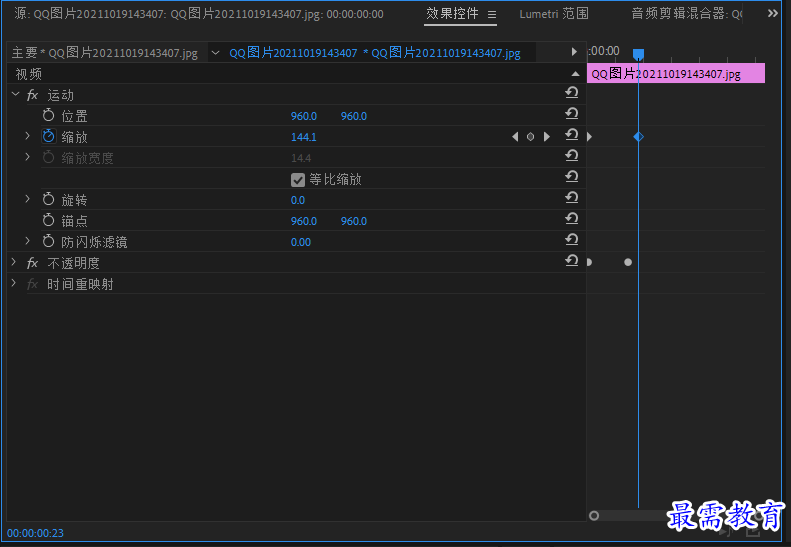Expand the 时间重映射 effect group
The height and width of the screenshot is (547, 791).
14,284
